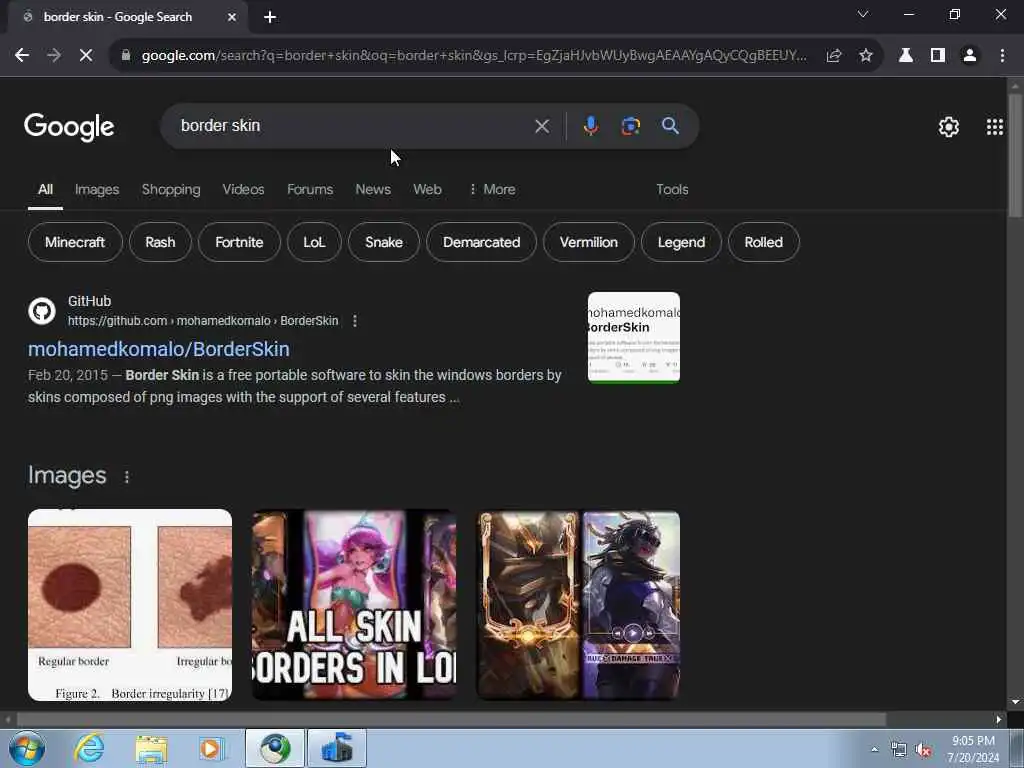Open Windows Explorer from the taskbar

tap(152, 748)
